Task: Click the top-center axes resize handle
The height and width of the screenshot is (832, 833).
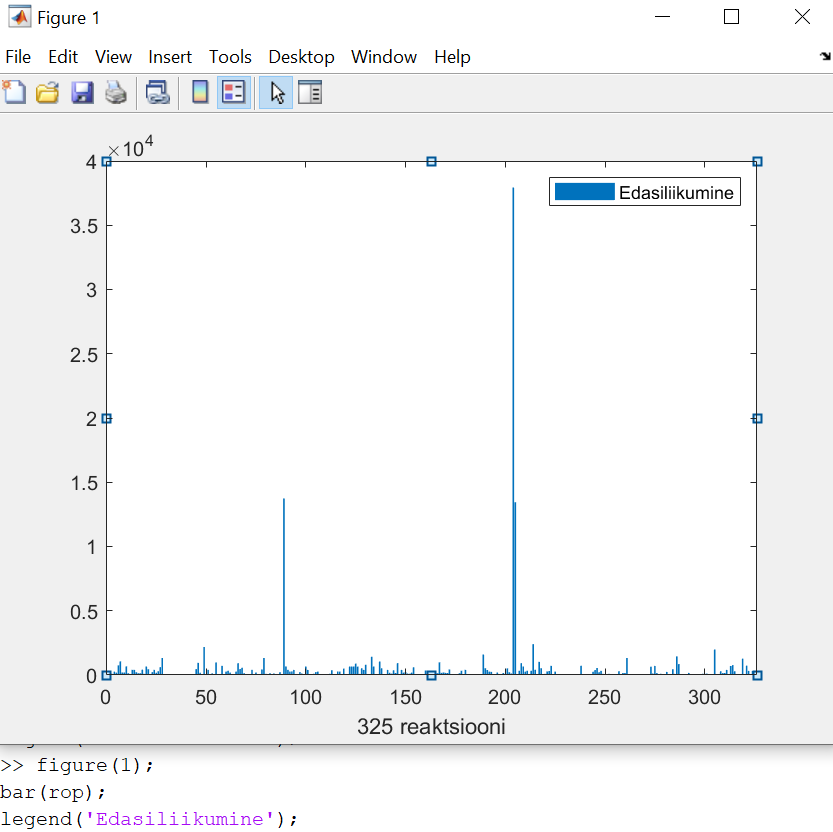Action: coord(432,161)
